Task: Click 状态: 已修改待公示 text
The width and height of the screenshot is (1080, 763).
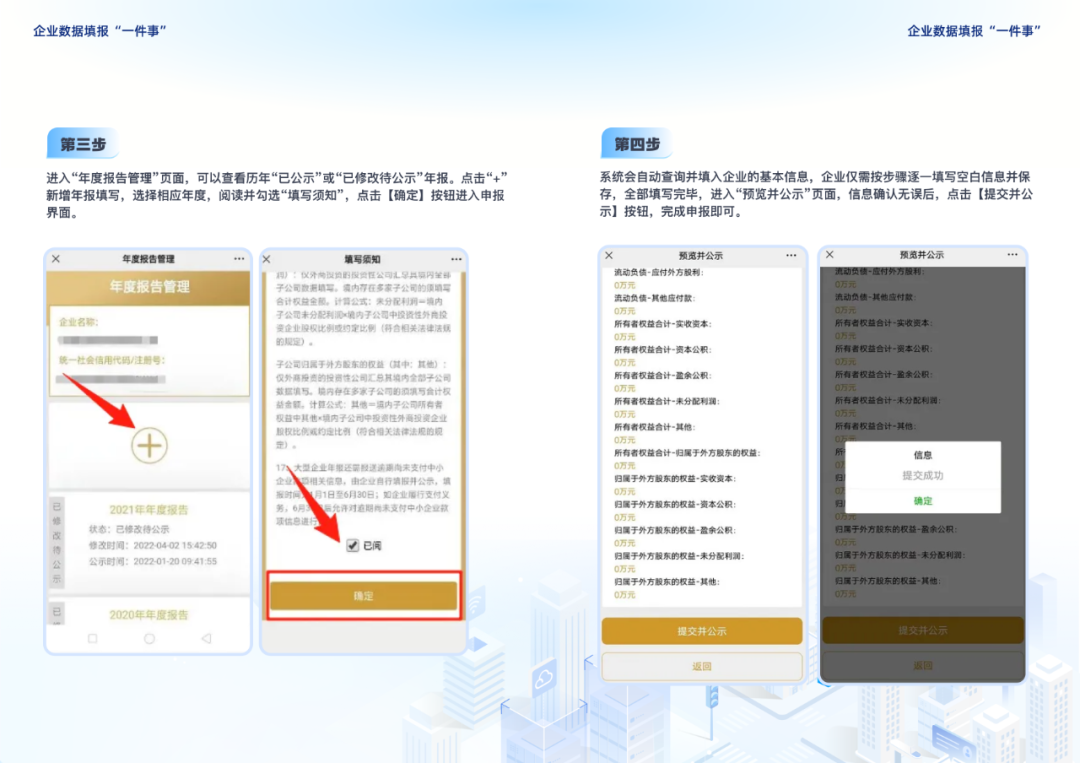Action: click(x=129, y=529)
